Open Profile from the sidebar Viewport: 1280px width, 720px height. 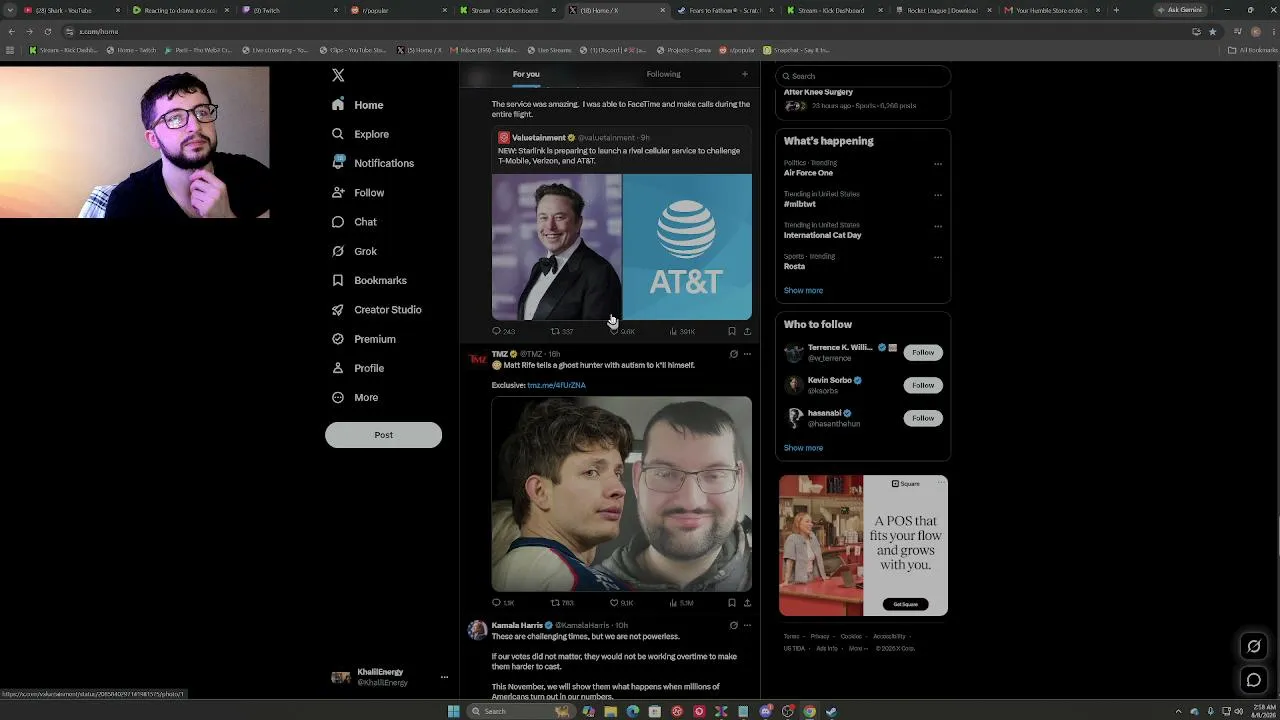point(358,368)
